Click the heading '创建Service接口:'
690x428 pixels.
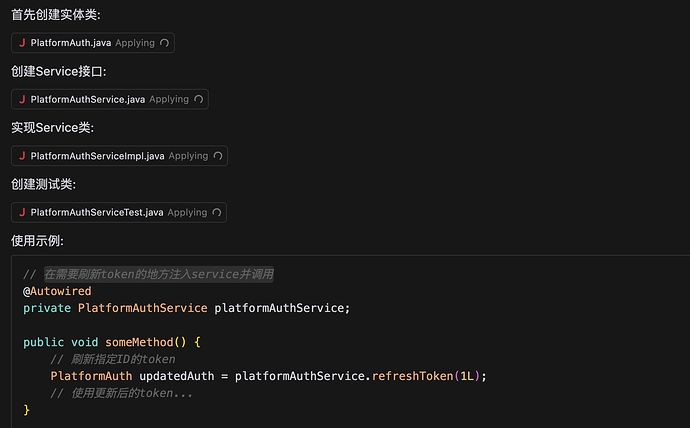[59, 71]
